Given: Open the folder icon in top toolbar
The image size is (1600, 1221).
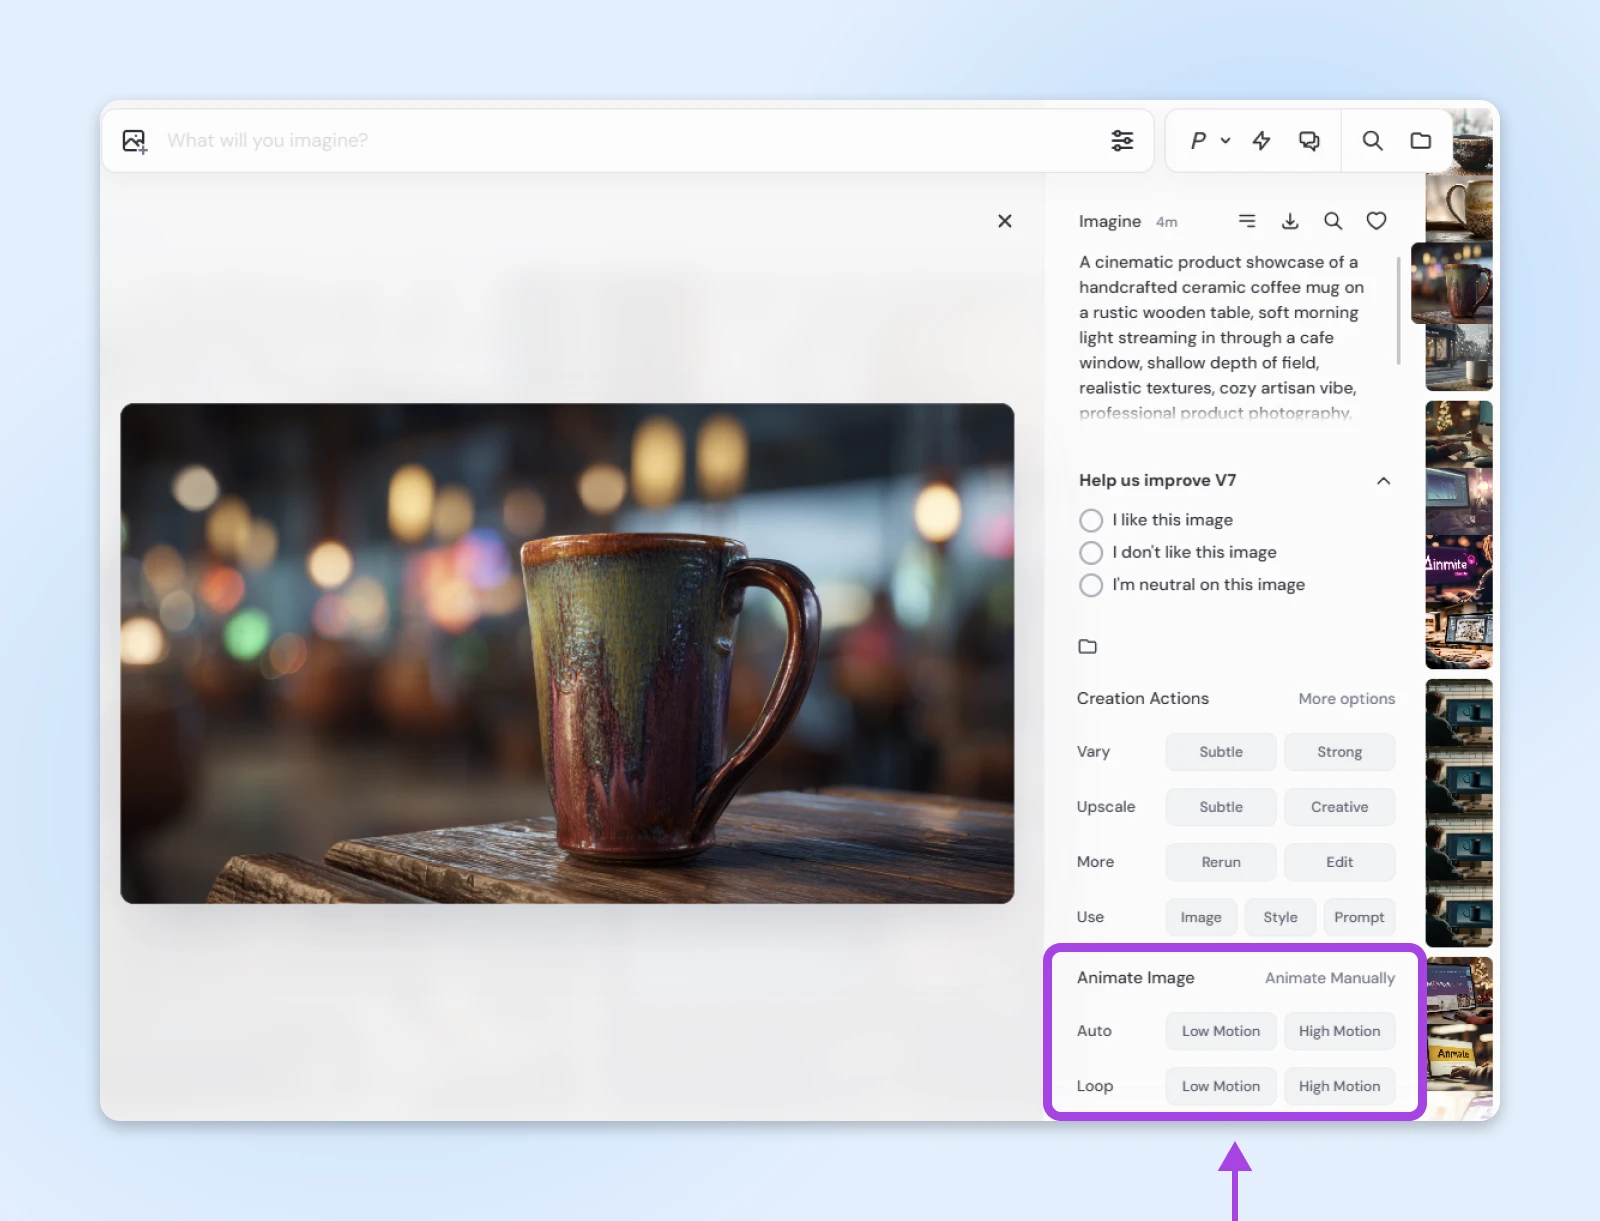Looking at the screenshot, I should 1420,141.
